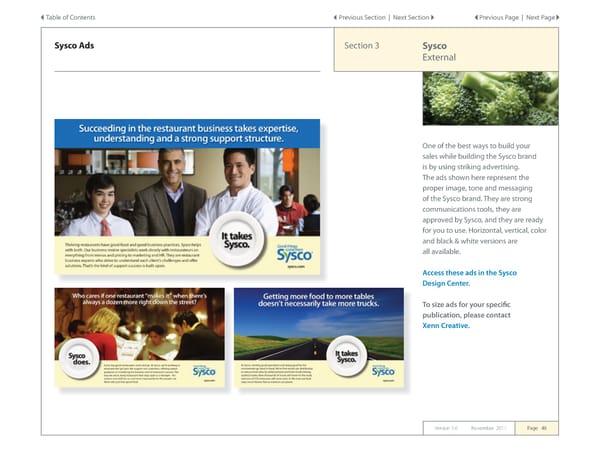
Task: Go to Previous Section
Action: [x=362, y=18]
